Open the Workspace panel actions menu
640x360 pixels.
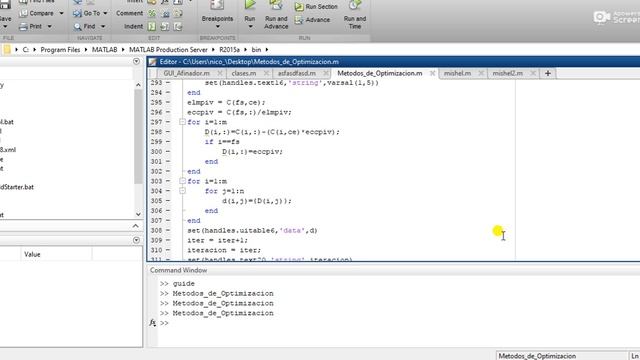pyautogui.click(x=136, y=240)
